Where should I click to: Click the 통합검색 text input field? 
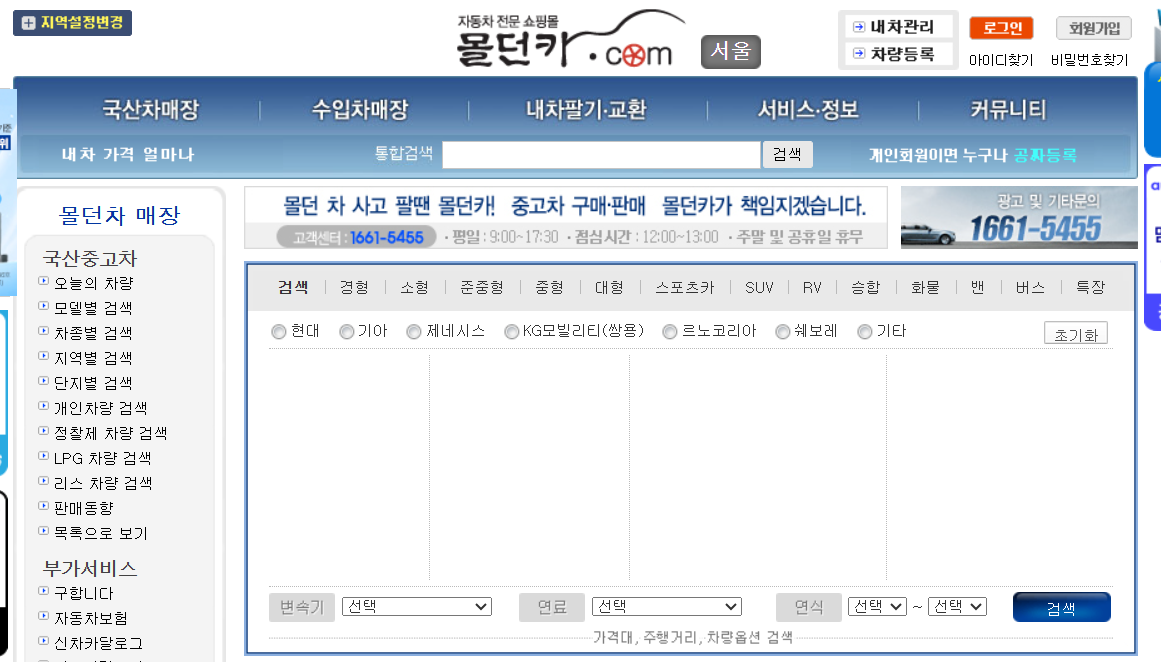point(601,155)
